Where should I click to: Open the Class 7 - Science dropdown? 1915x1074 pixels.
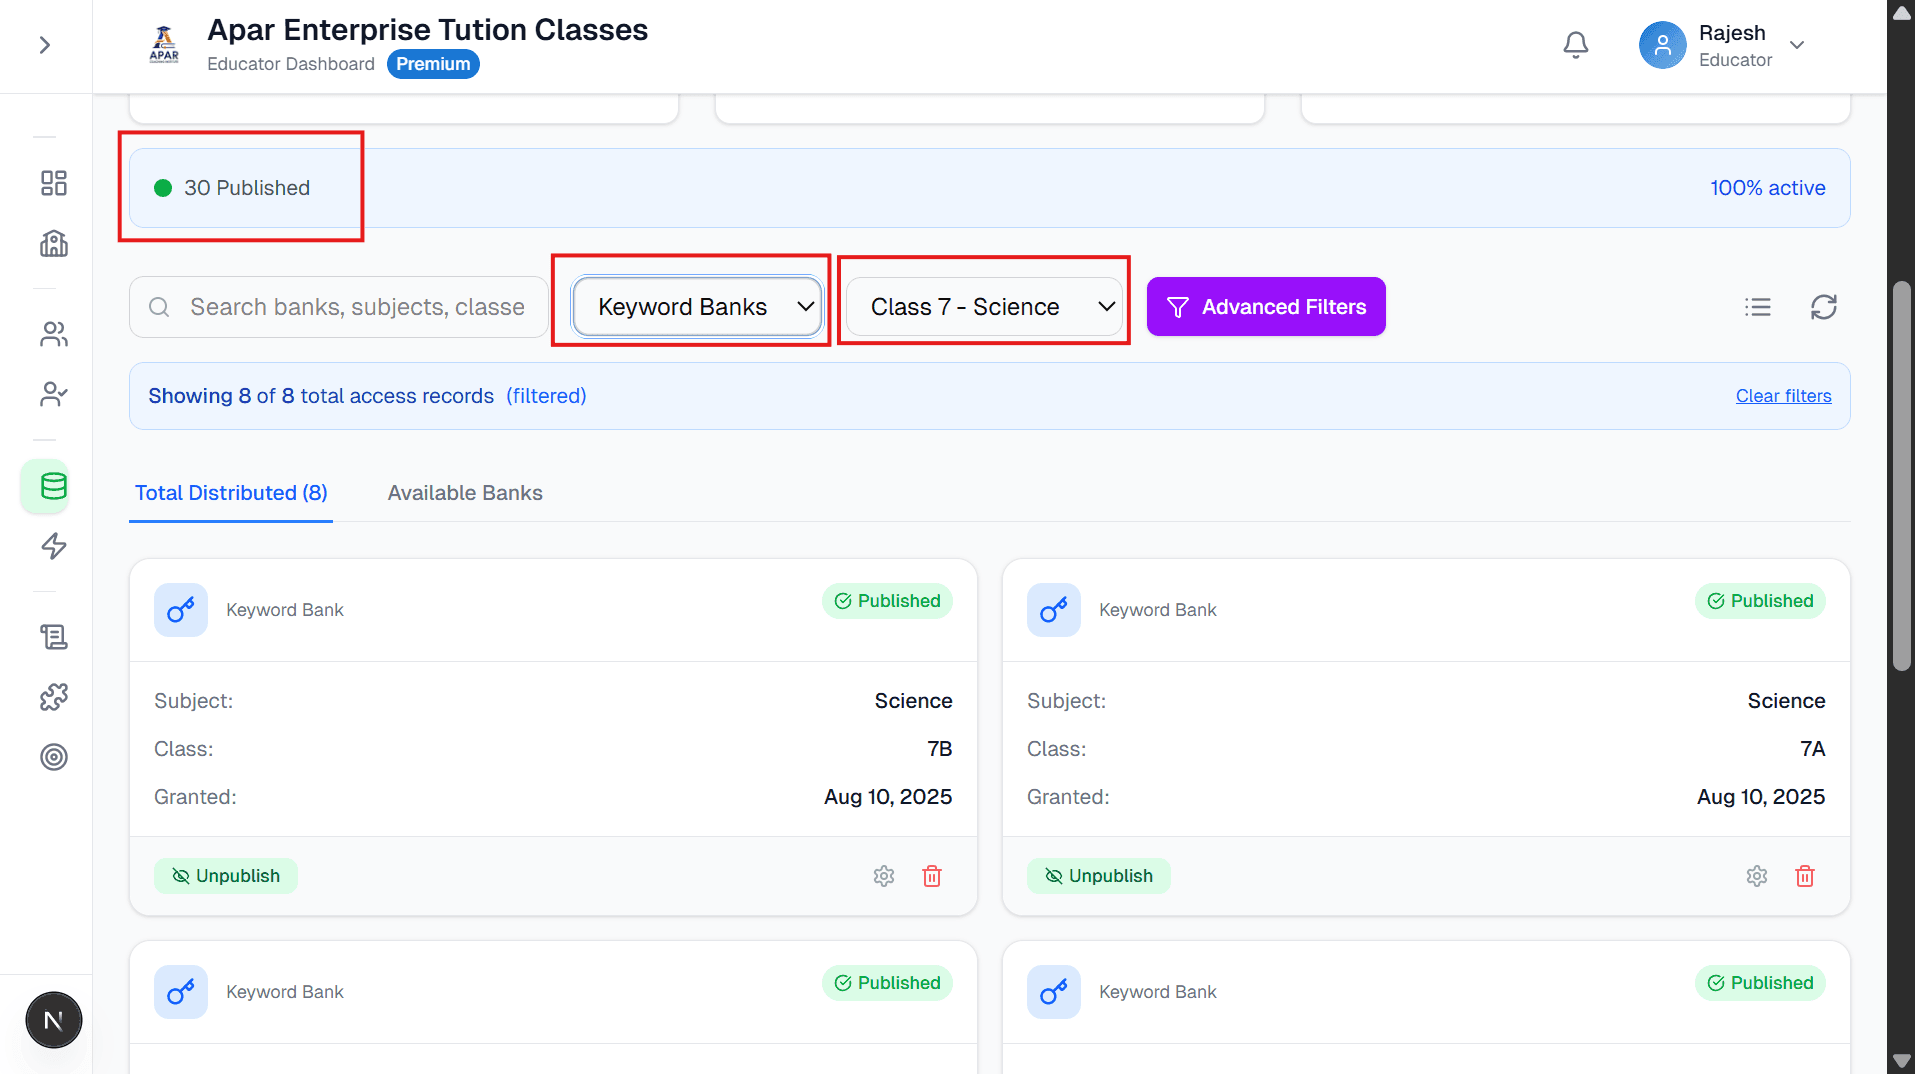984,307
